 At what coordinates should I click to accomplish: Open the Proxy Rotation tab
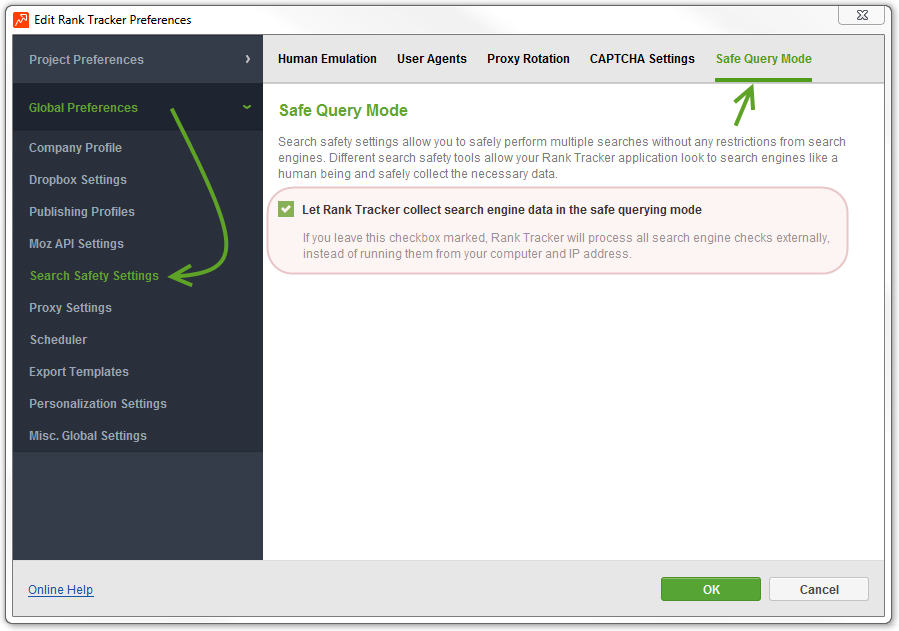click(x=528, y=59)
